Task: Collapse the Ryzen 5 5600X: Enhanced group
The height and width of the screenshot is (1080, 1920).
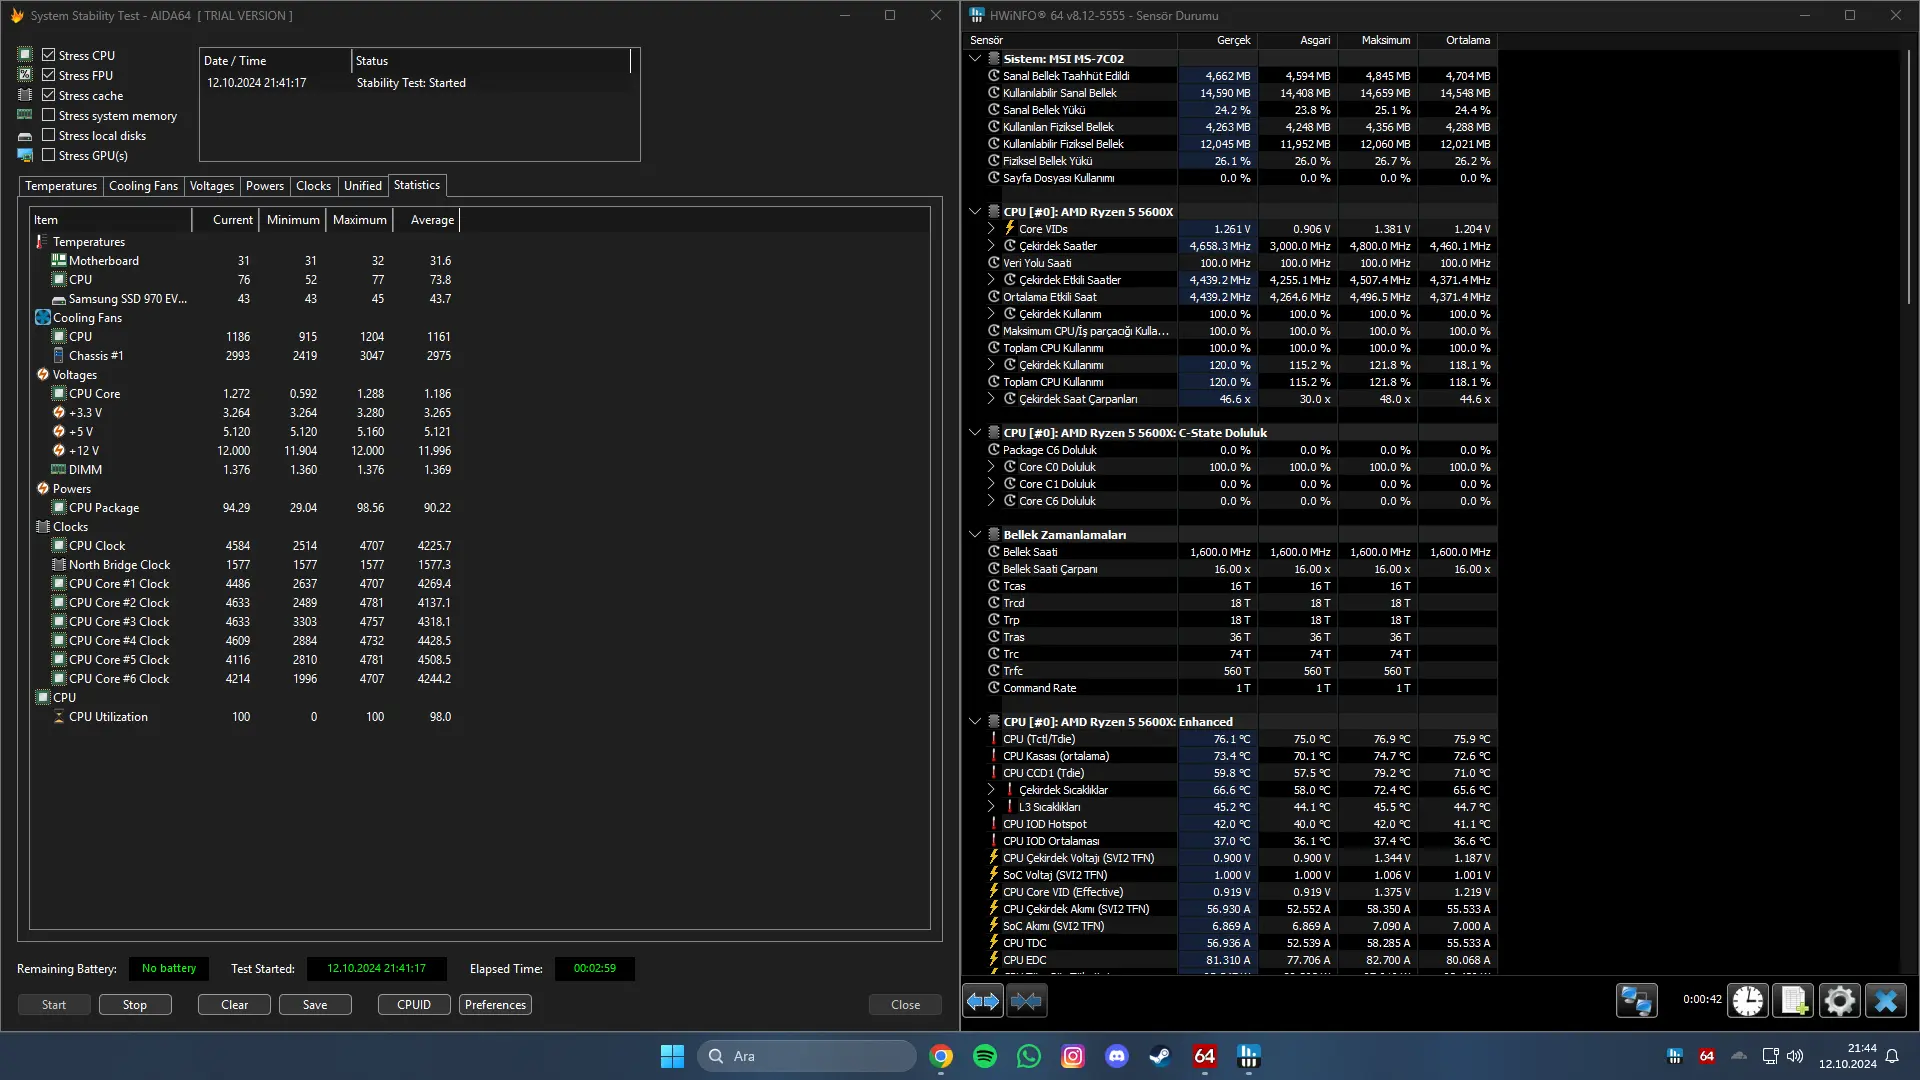Action: [x=975, y=722]
